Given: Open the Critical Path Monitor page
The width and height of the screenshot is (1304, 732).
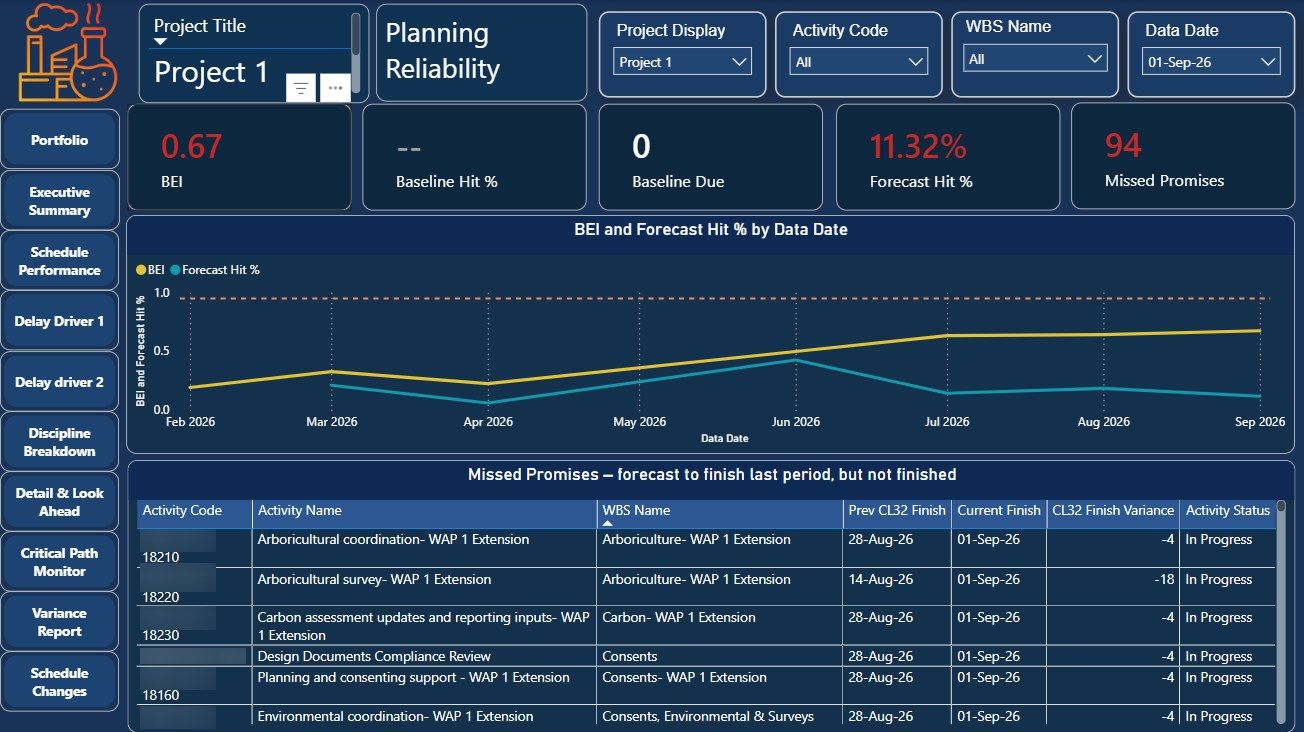Looking at the screenshot, I should (x=60, y=562).
